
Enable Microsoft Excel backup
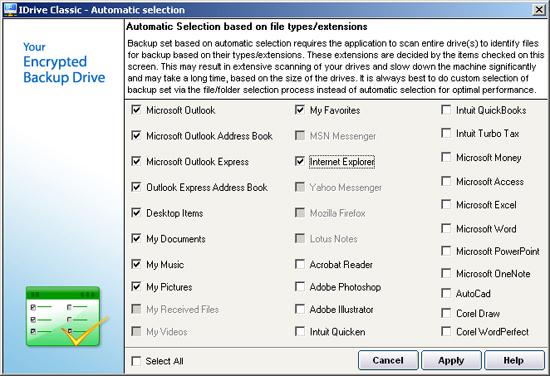pos(446,204)
